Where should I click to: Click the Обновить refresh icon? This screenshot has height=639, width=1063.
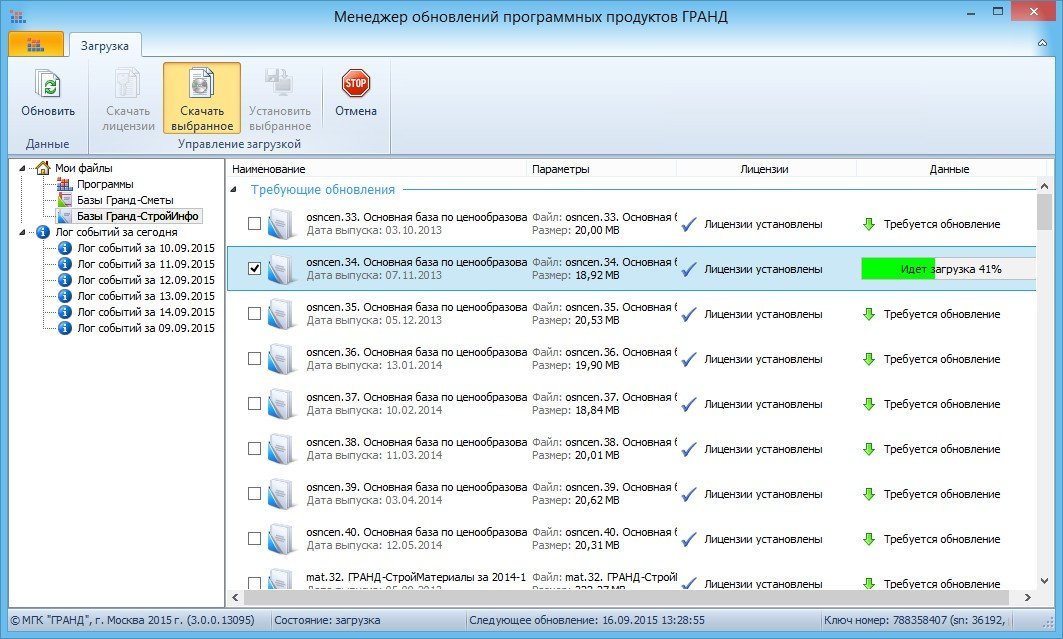48,84
